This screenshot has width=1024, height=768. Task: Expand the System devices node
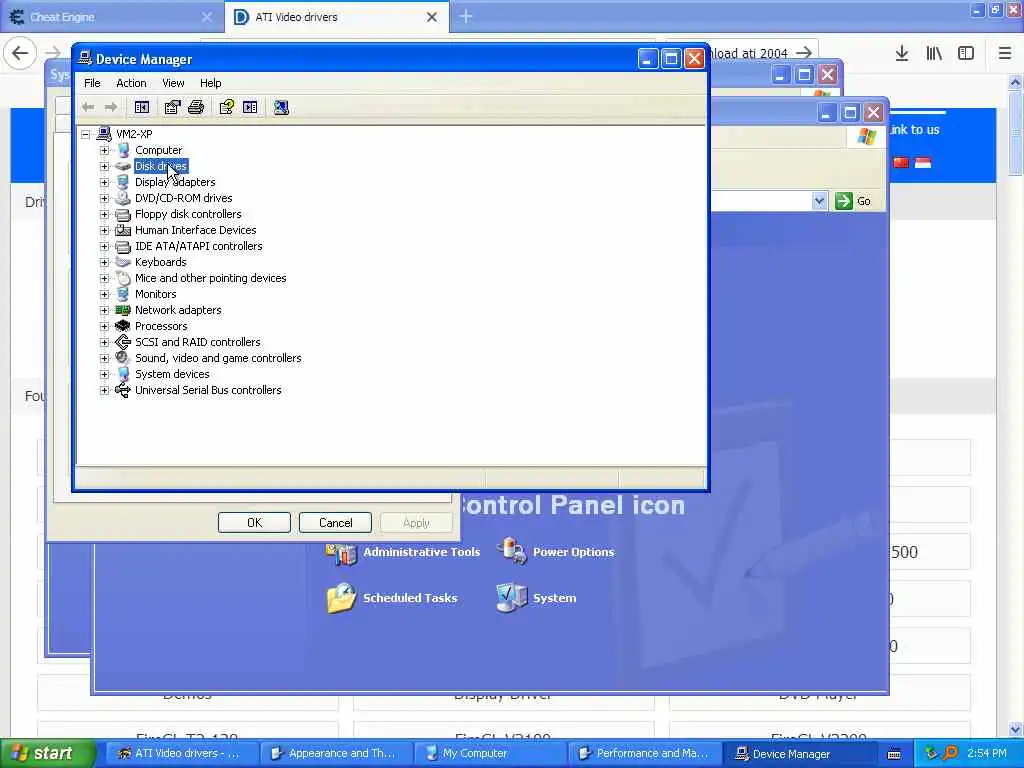(104, 374)
